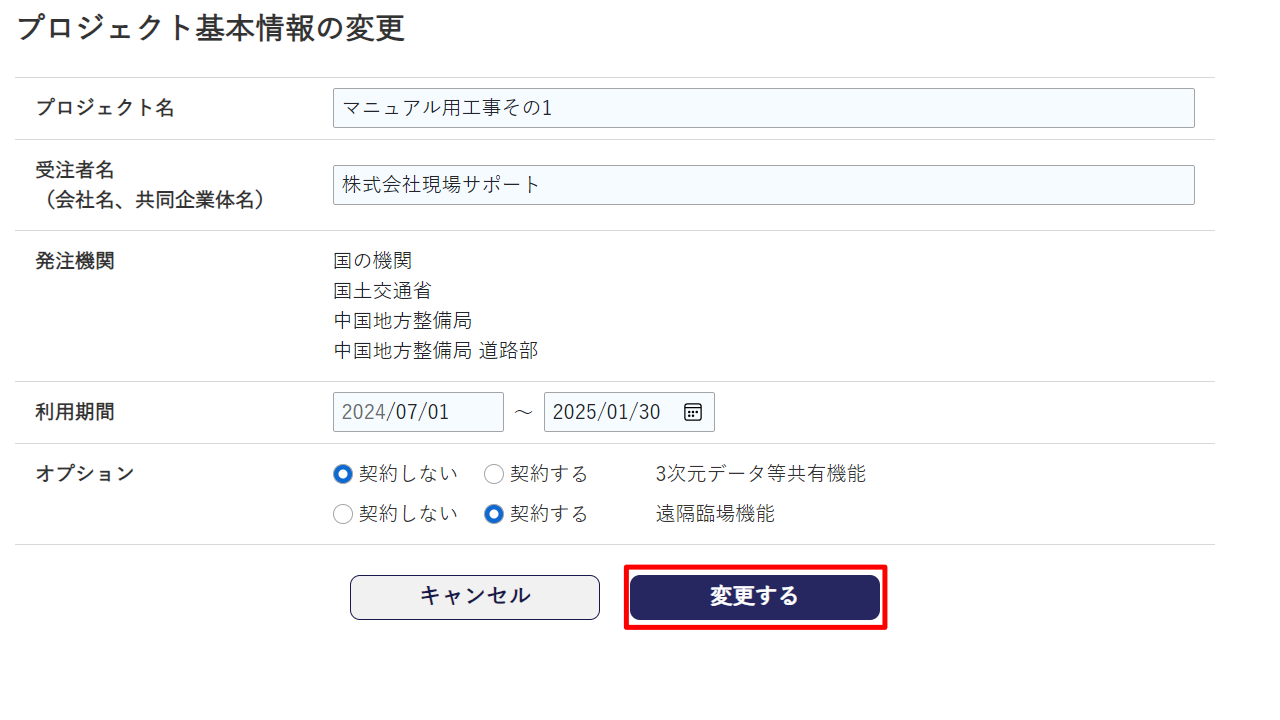Click the 発注機関 row label
The height and width of the screenshot is (720, 1280).
[75, 261]
